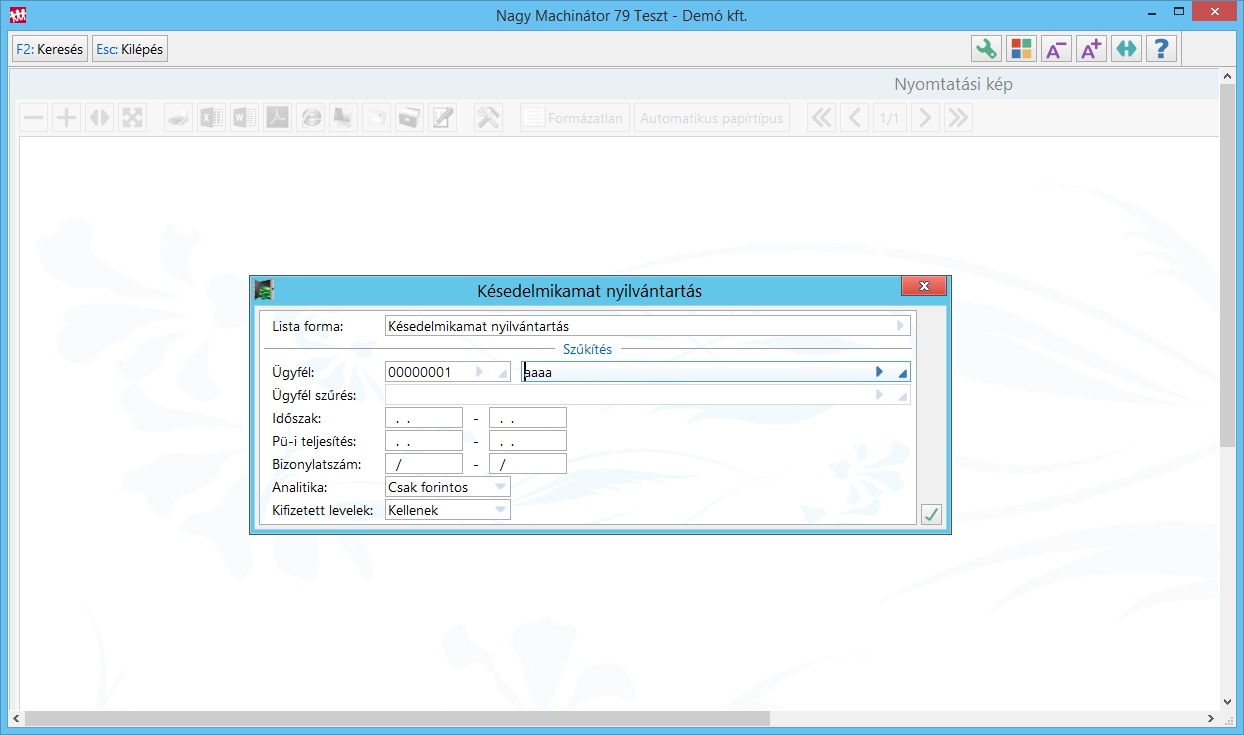Viewport: 1244px width, 735px height.
Task: Click the vertical scrollbar thumb
Action: tap(1228, 265)
